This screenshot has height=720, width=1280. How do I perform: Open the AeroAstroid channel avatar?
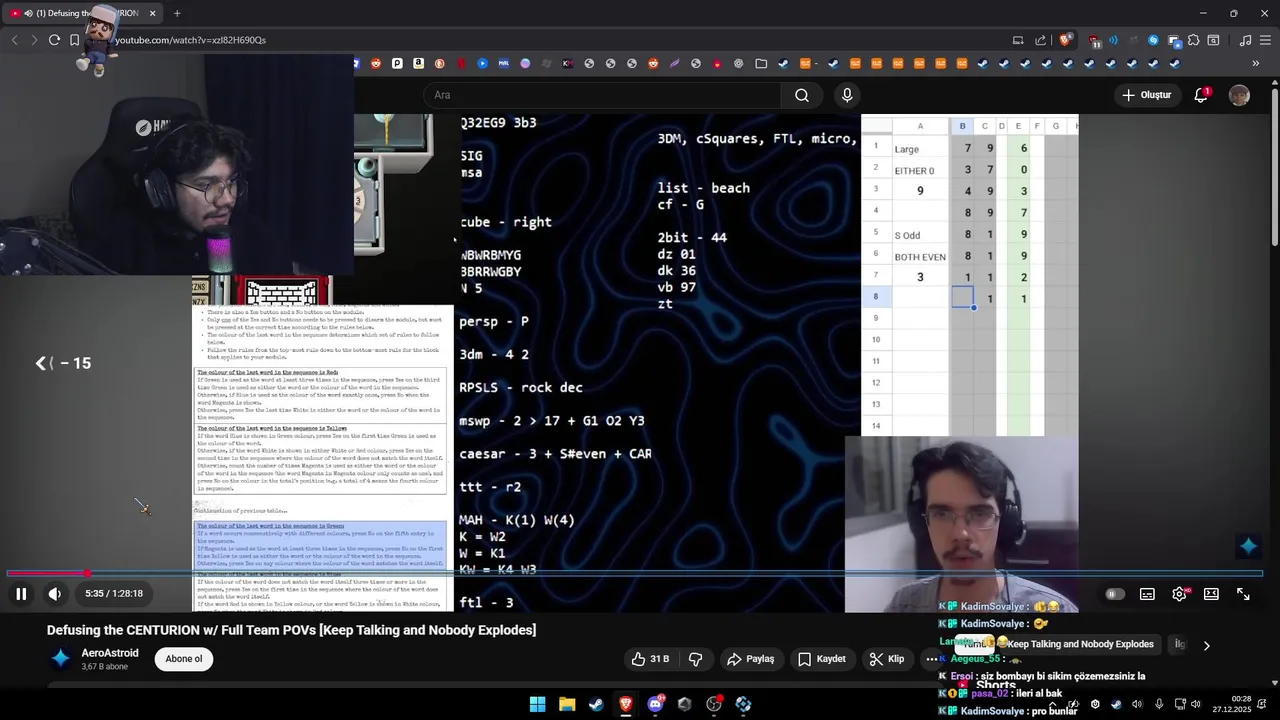click(61, 658)
